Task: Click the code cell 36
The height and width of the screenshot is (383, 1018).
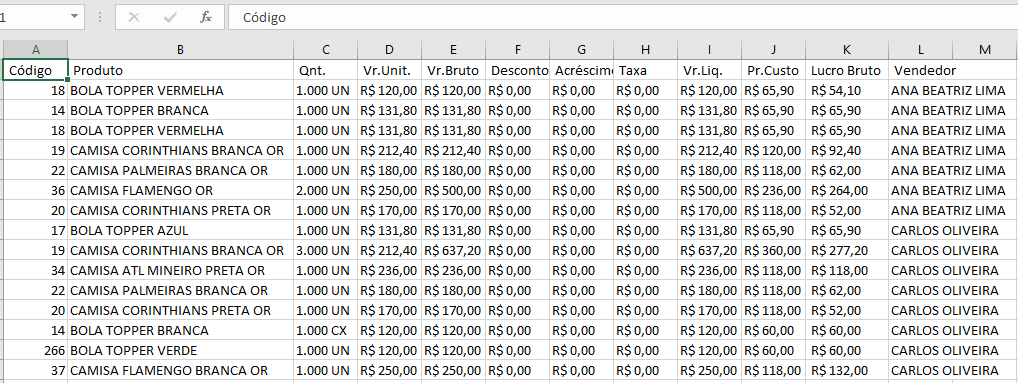Action: pos(36,191)
